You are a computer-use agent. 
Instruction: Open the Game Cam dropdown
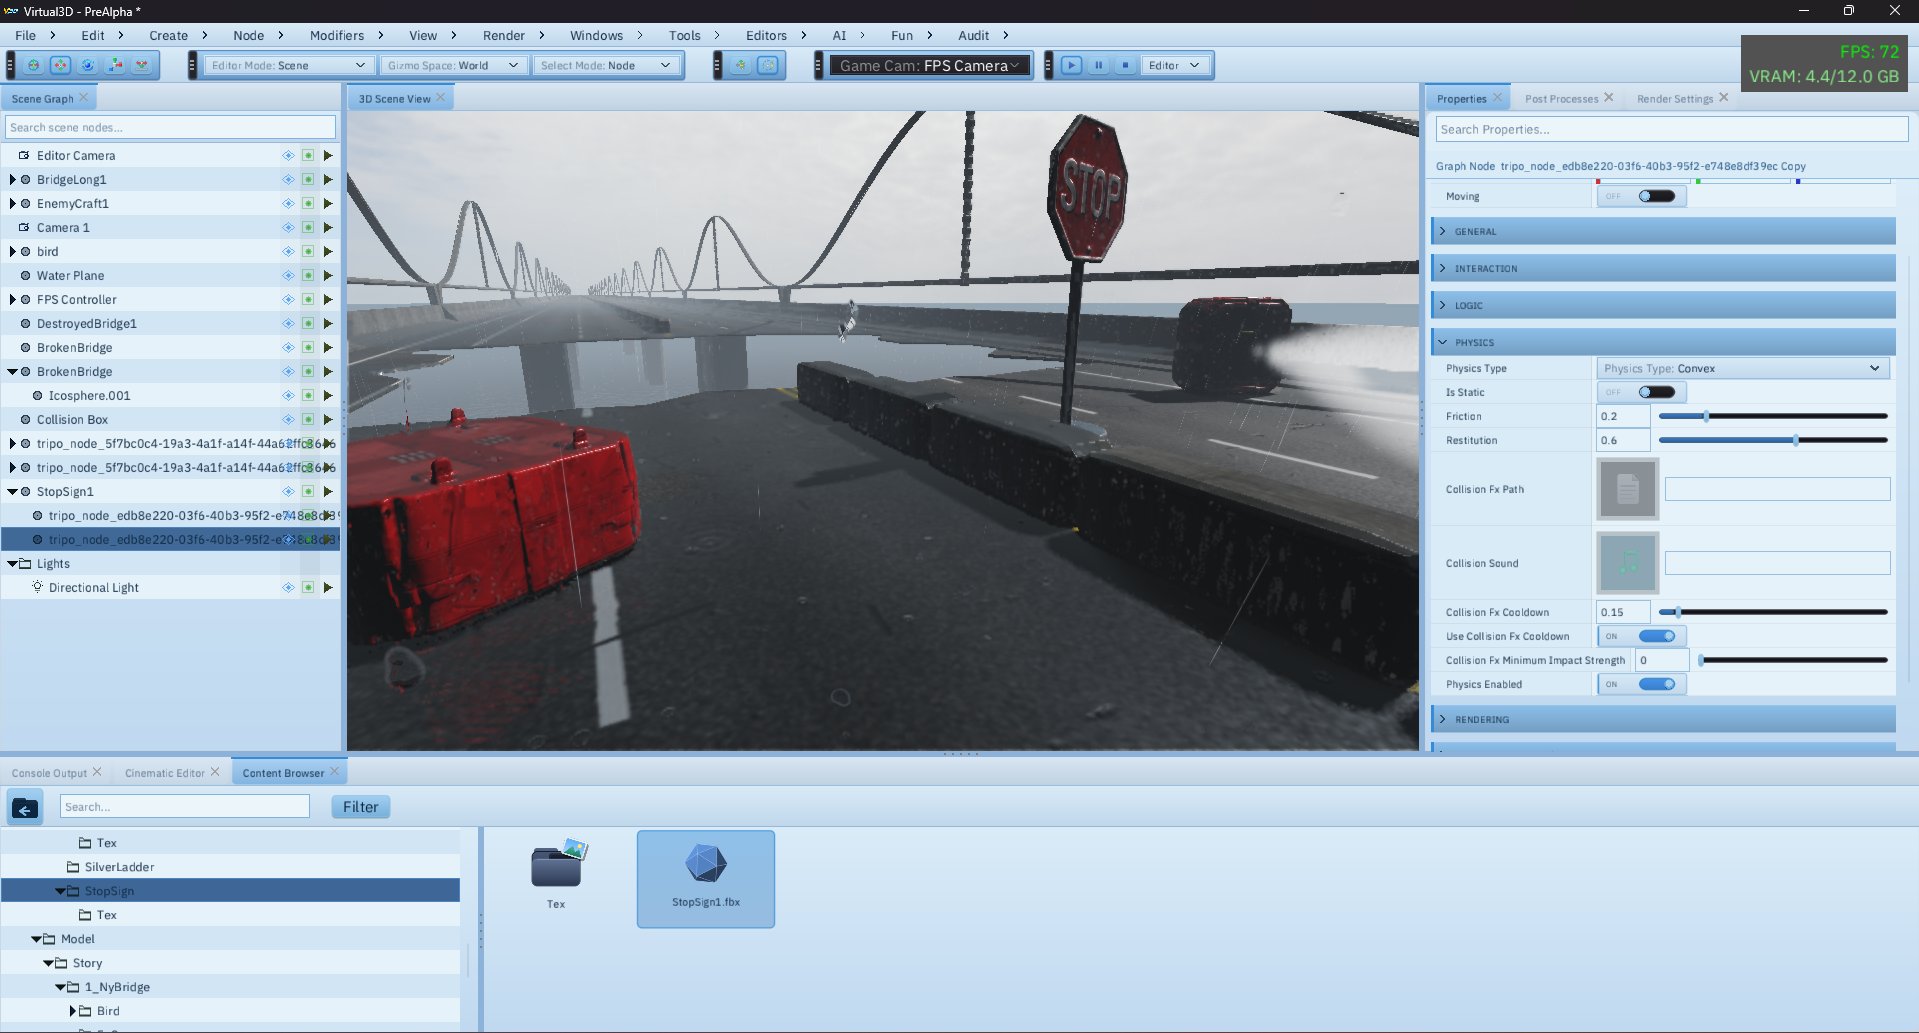tap(930, 65)
